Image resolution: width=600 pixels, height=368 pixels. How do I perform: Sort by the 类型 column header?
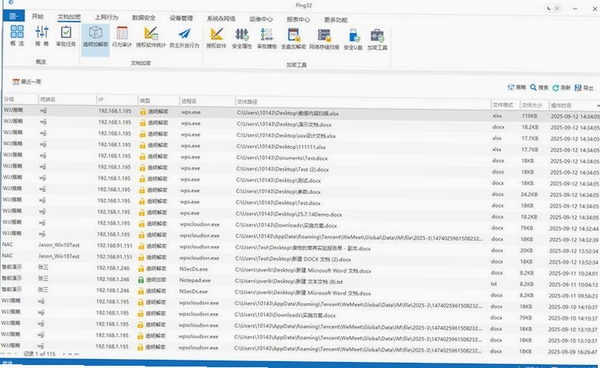coord(158,101)
